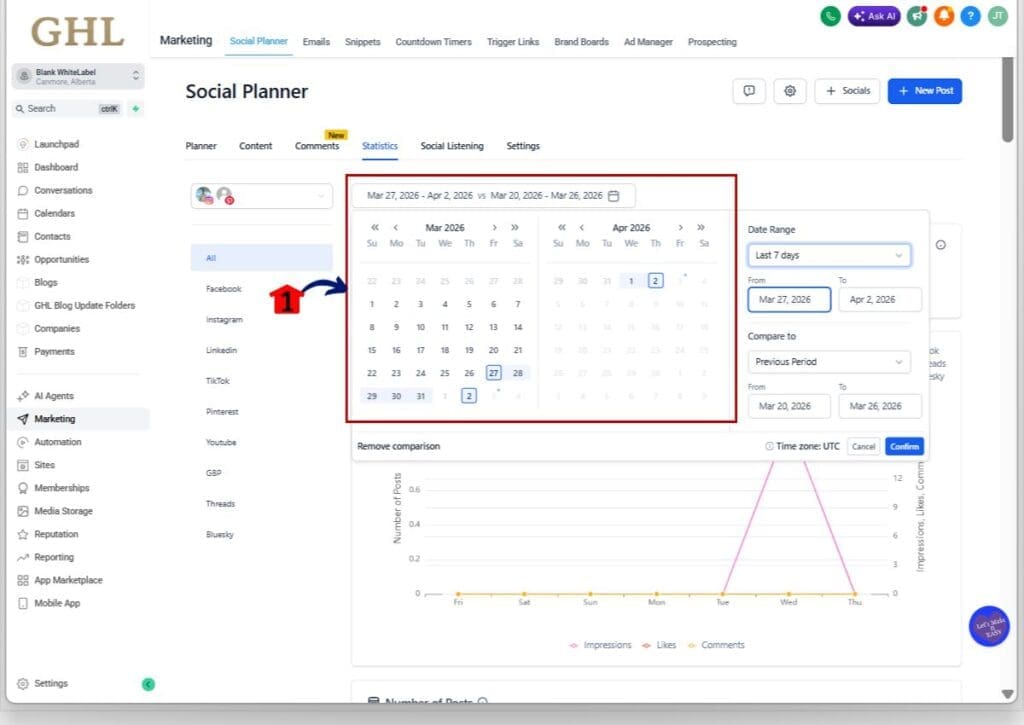Collapse sidebar using green arrow icon
1024x725 pixels.
click(148, 684)
